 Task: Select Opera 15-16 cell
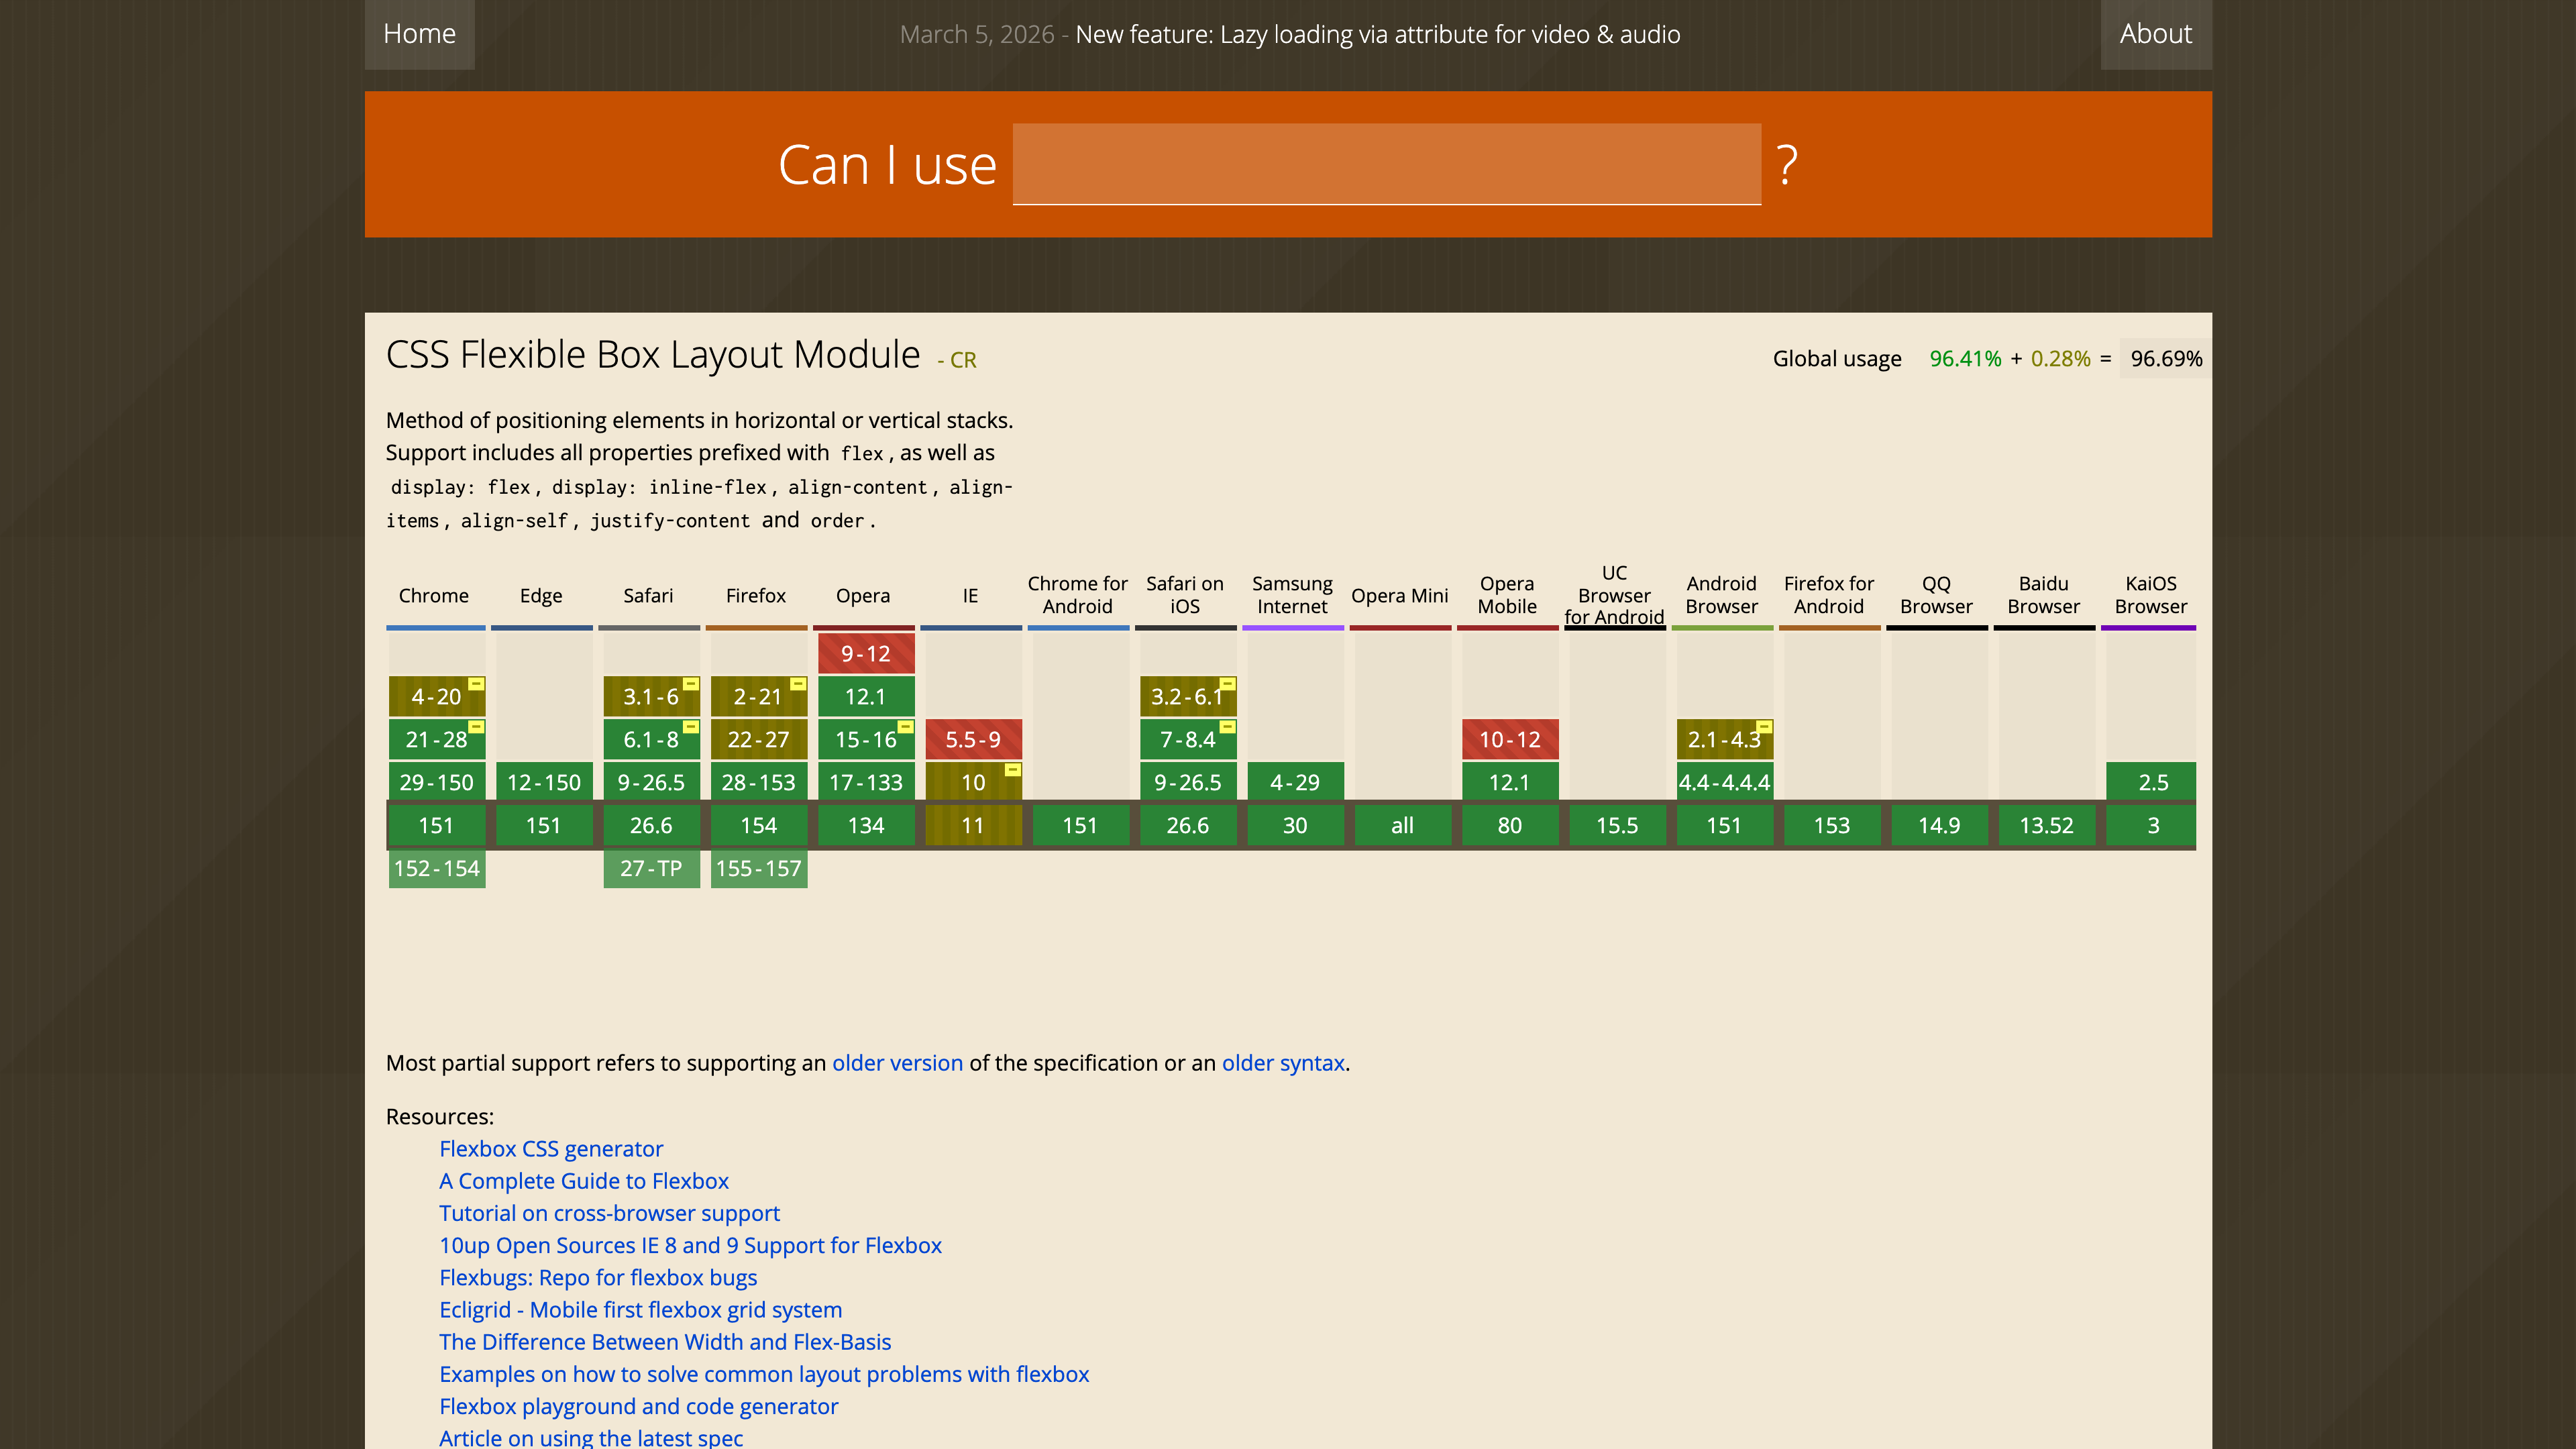pyautogui.click(x=865, y=740)
